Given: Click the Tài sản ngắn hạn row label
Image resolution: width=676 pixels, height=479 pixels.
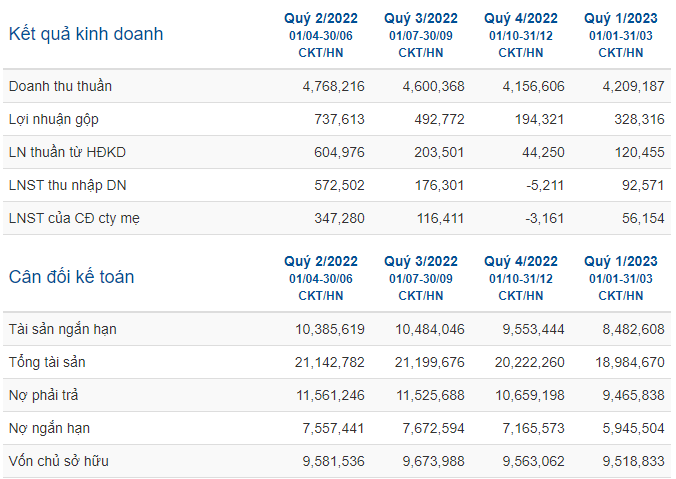Looking at the screenshot, I should (63, 329).
